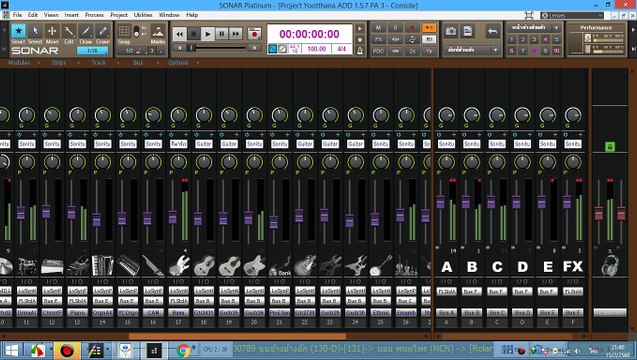
Task: Open the snap resolution 1/16 dropdown
Action: (x=92, y=51)
